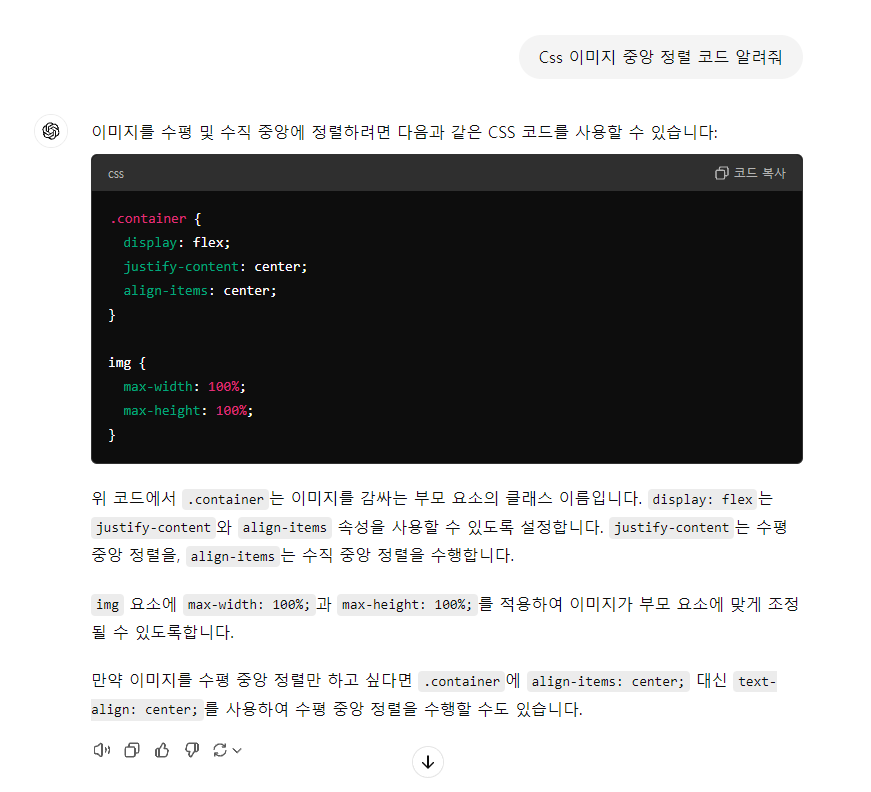This screenshot has height=792, width=871.
Task: Click inline code 'justify-content' before '와'
Action: (x=153, y=527)
